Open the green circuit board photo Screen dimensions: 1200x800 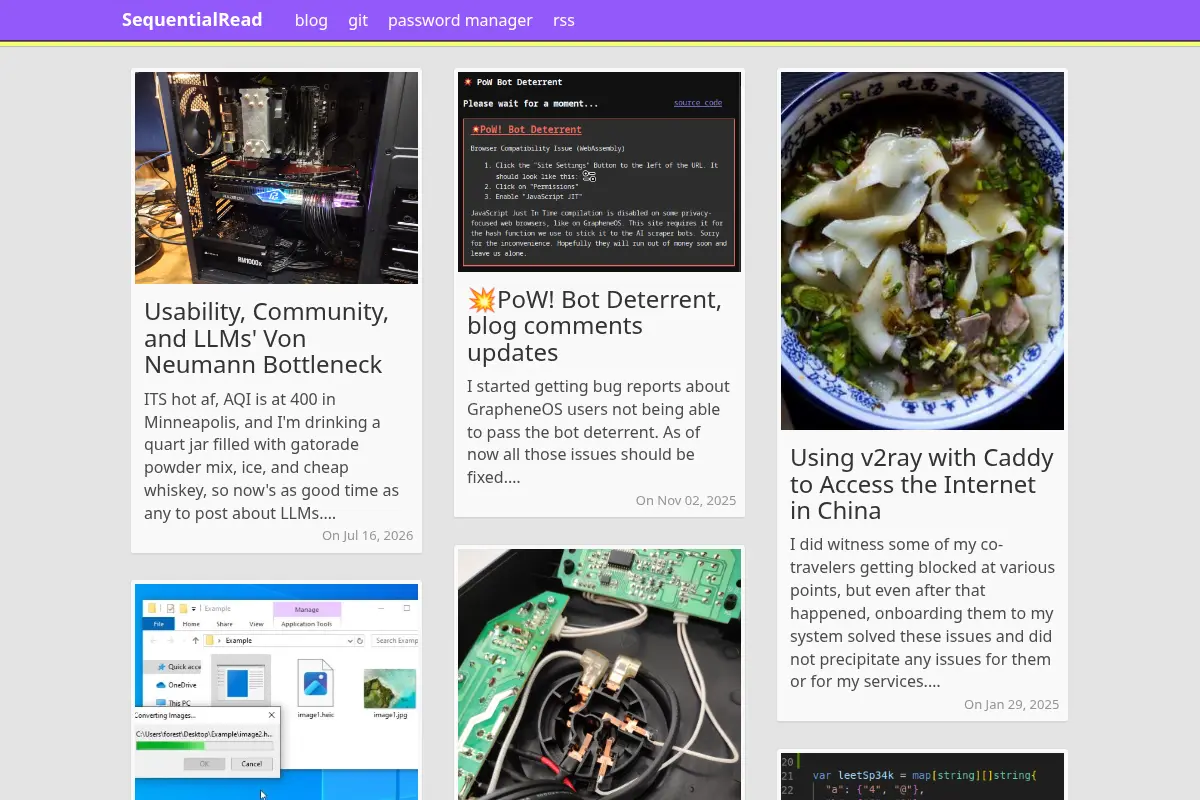click(x=599, y=674)
